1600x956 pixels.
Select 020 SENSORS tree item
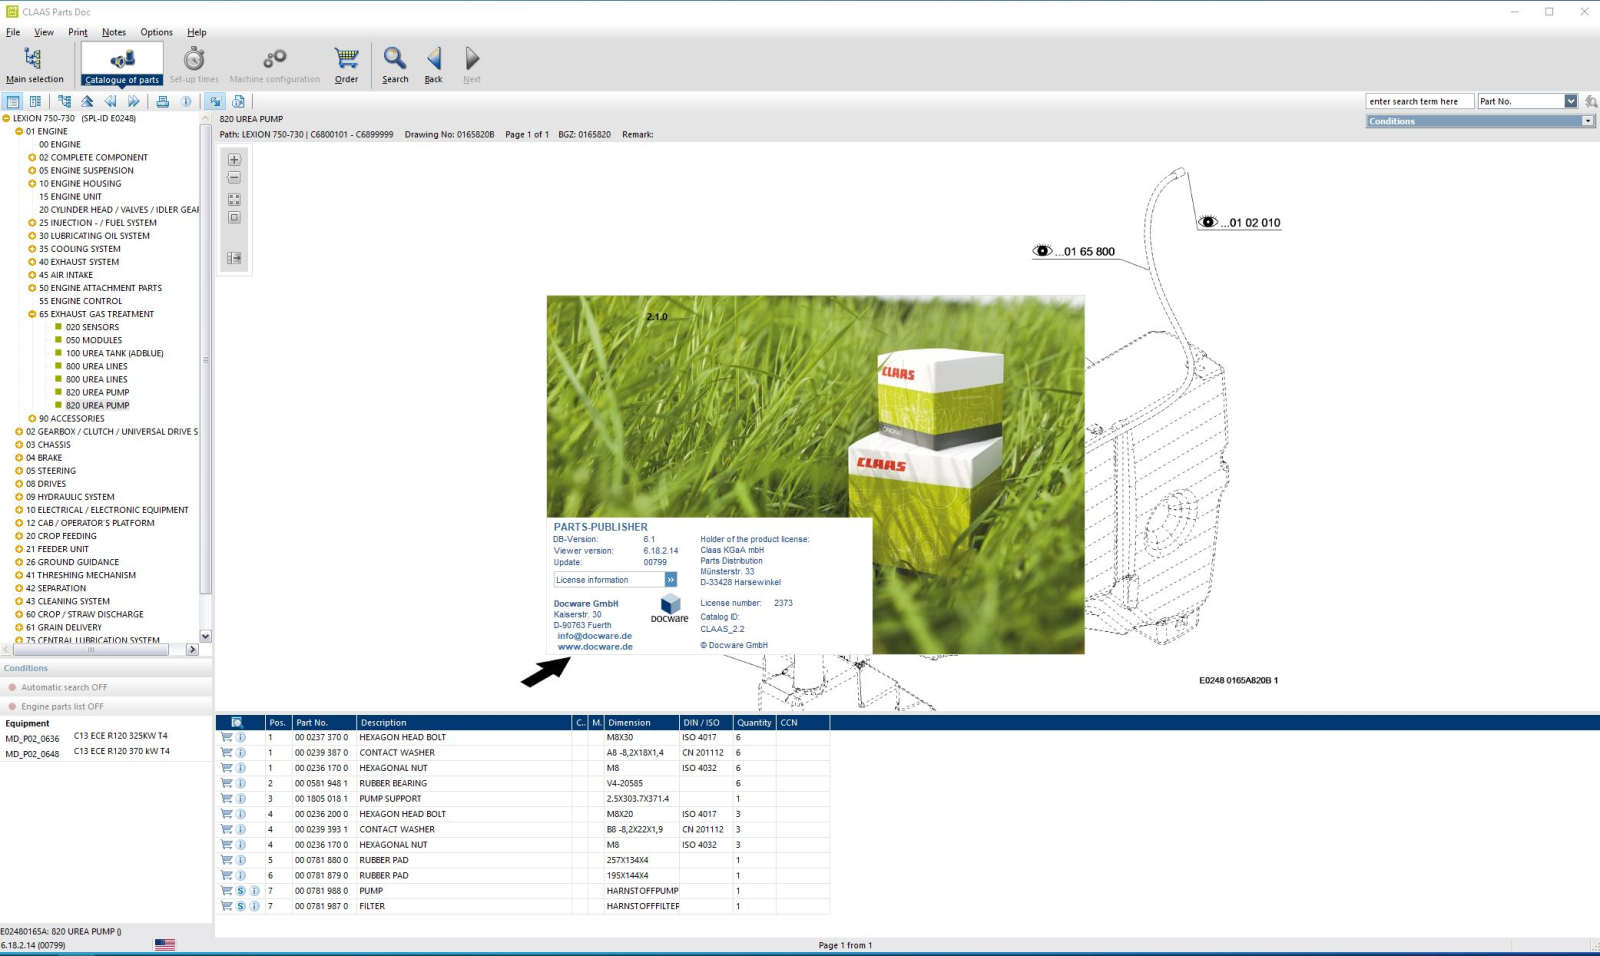[x=92, y=327]
